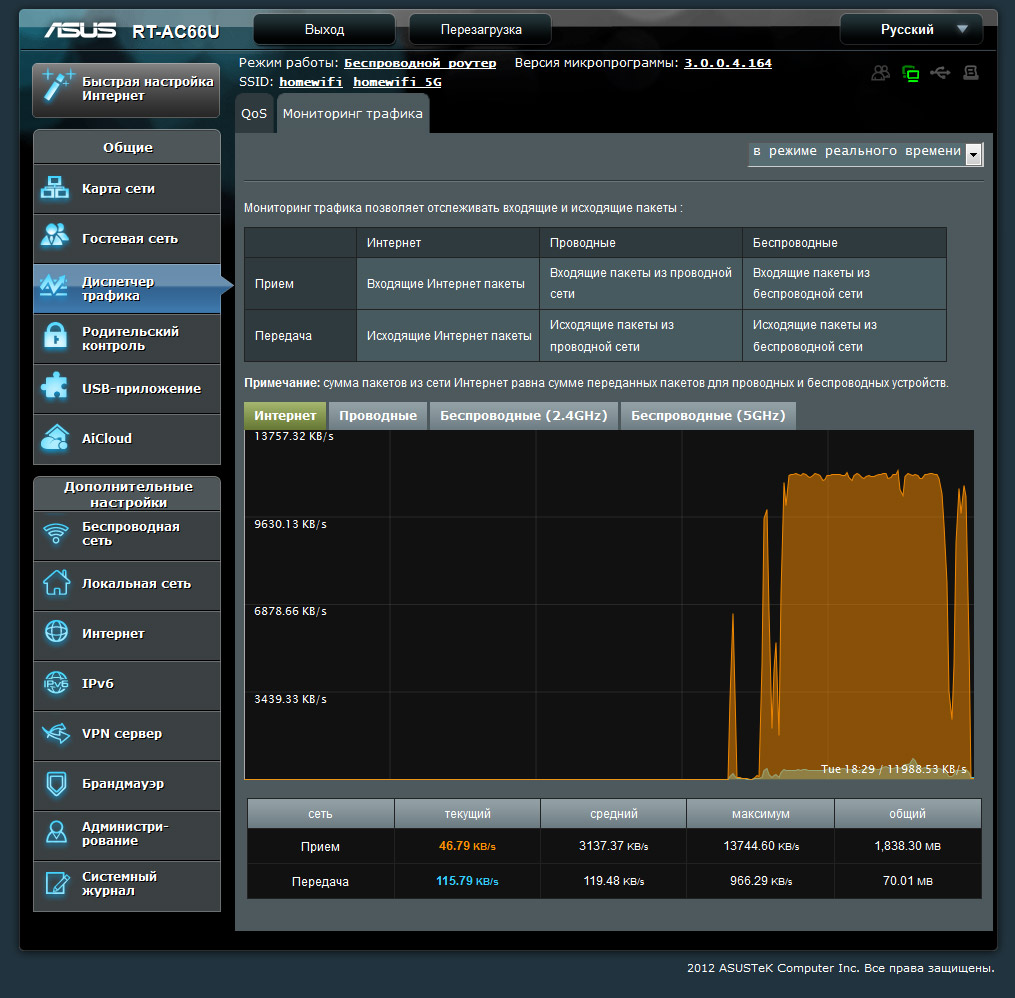1015x998 pixels.
Task: Switch graph to Беспроводные (2.4GHz) tab
Action: [524, 416]
